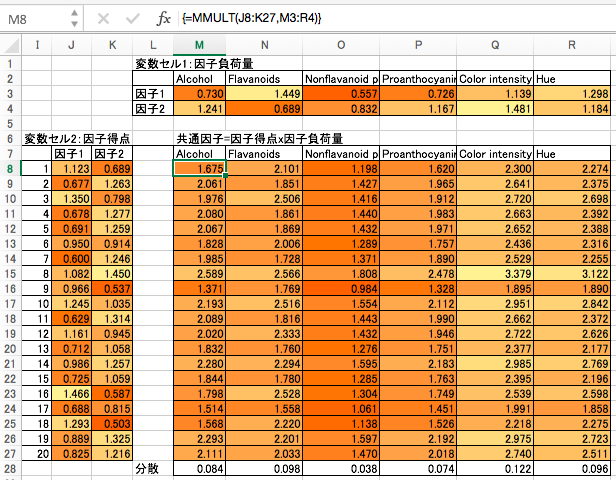Select column M header
This screenshot has height=480, width=616.
(200, 46)
